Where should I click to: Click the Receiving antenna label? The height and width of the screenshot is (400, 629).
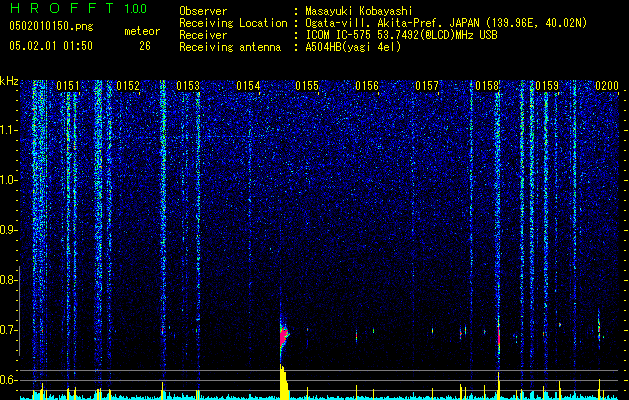(x=230, y=47)
